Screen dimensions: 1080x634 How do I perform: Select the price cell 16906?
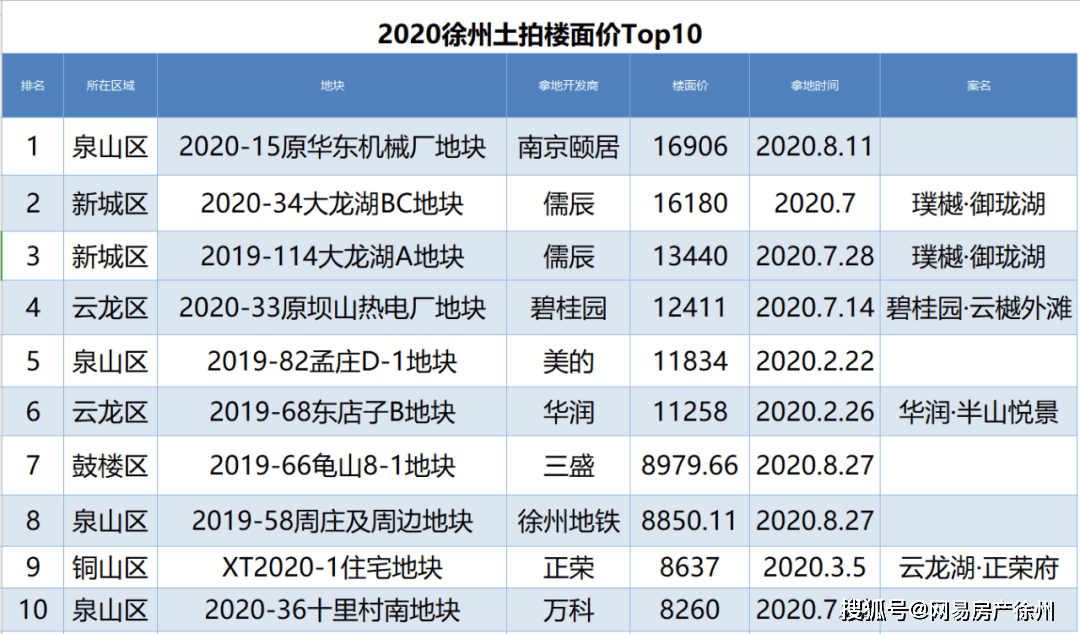[689, 147]
